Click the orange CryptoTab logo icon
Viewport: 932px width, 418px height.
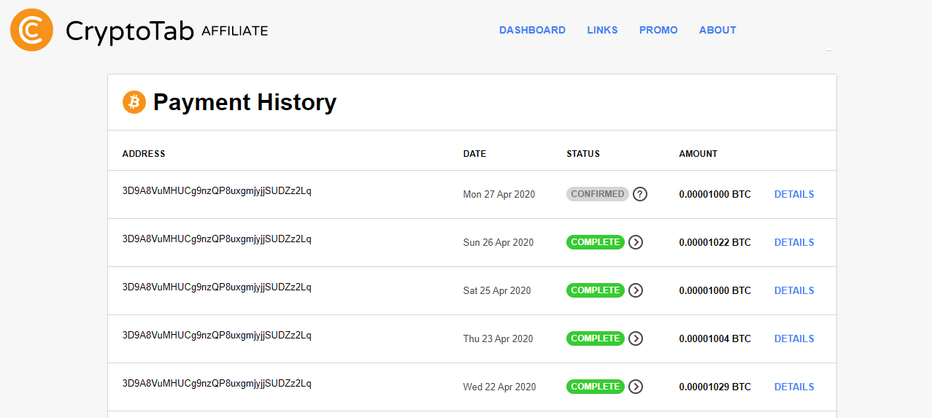click(x=32, y=30)
